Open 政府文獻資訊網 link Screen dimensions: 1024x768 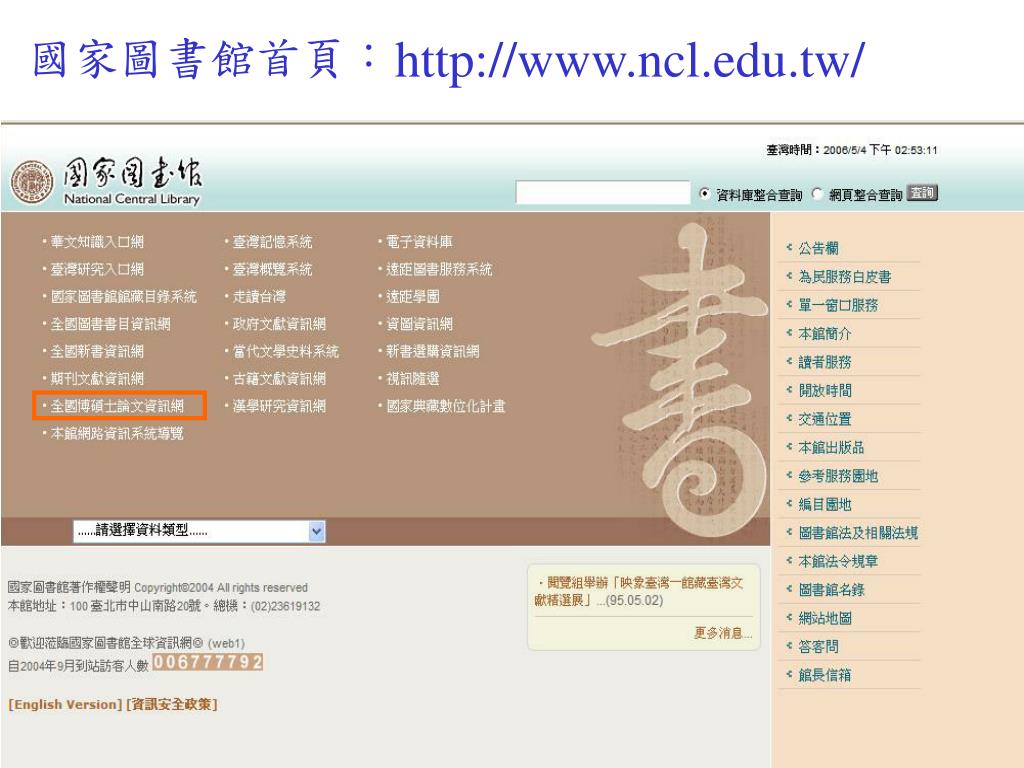pyautogui.click(x=279, y=324)
